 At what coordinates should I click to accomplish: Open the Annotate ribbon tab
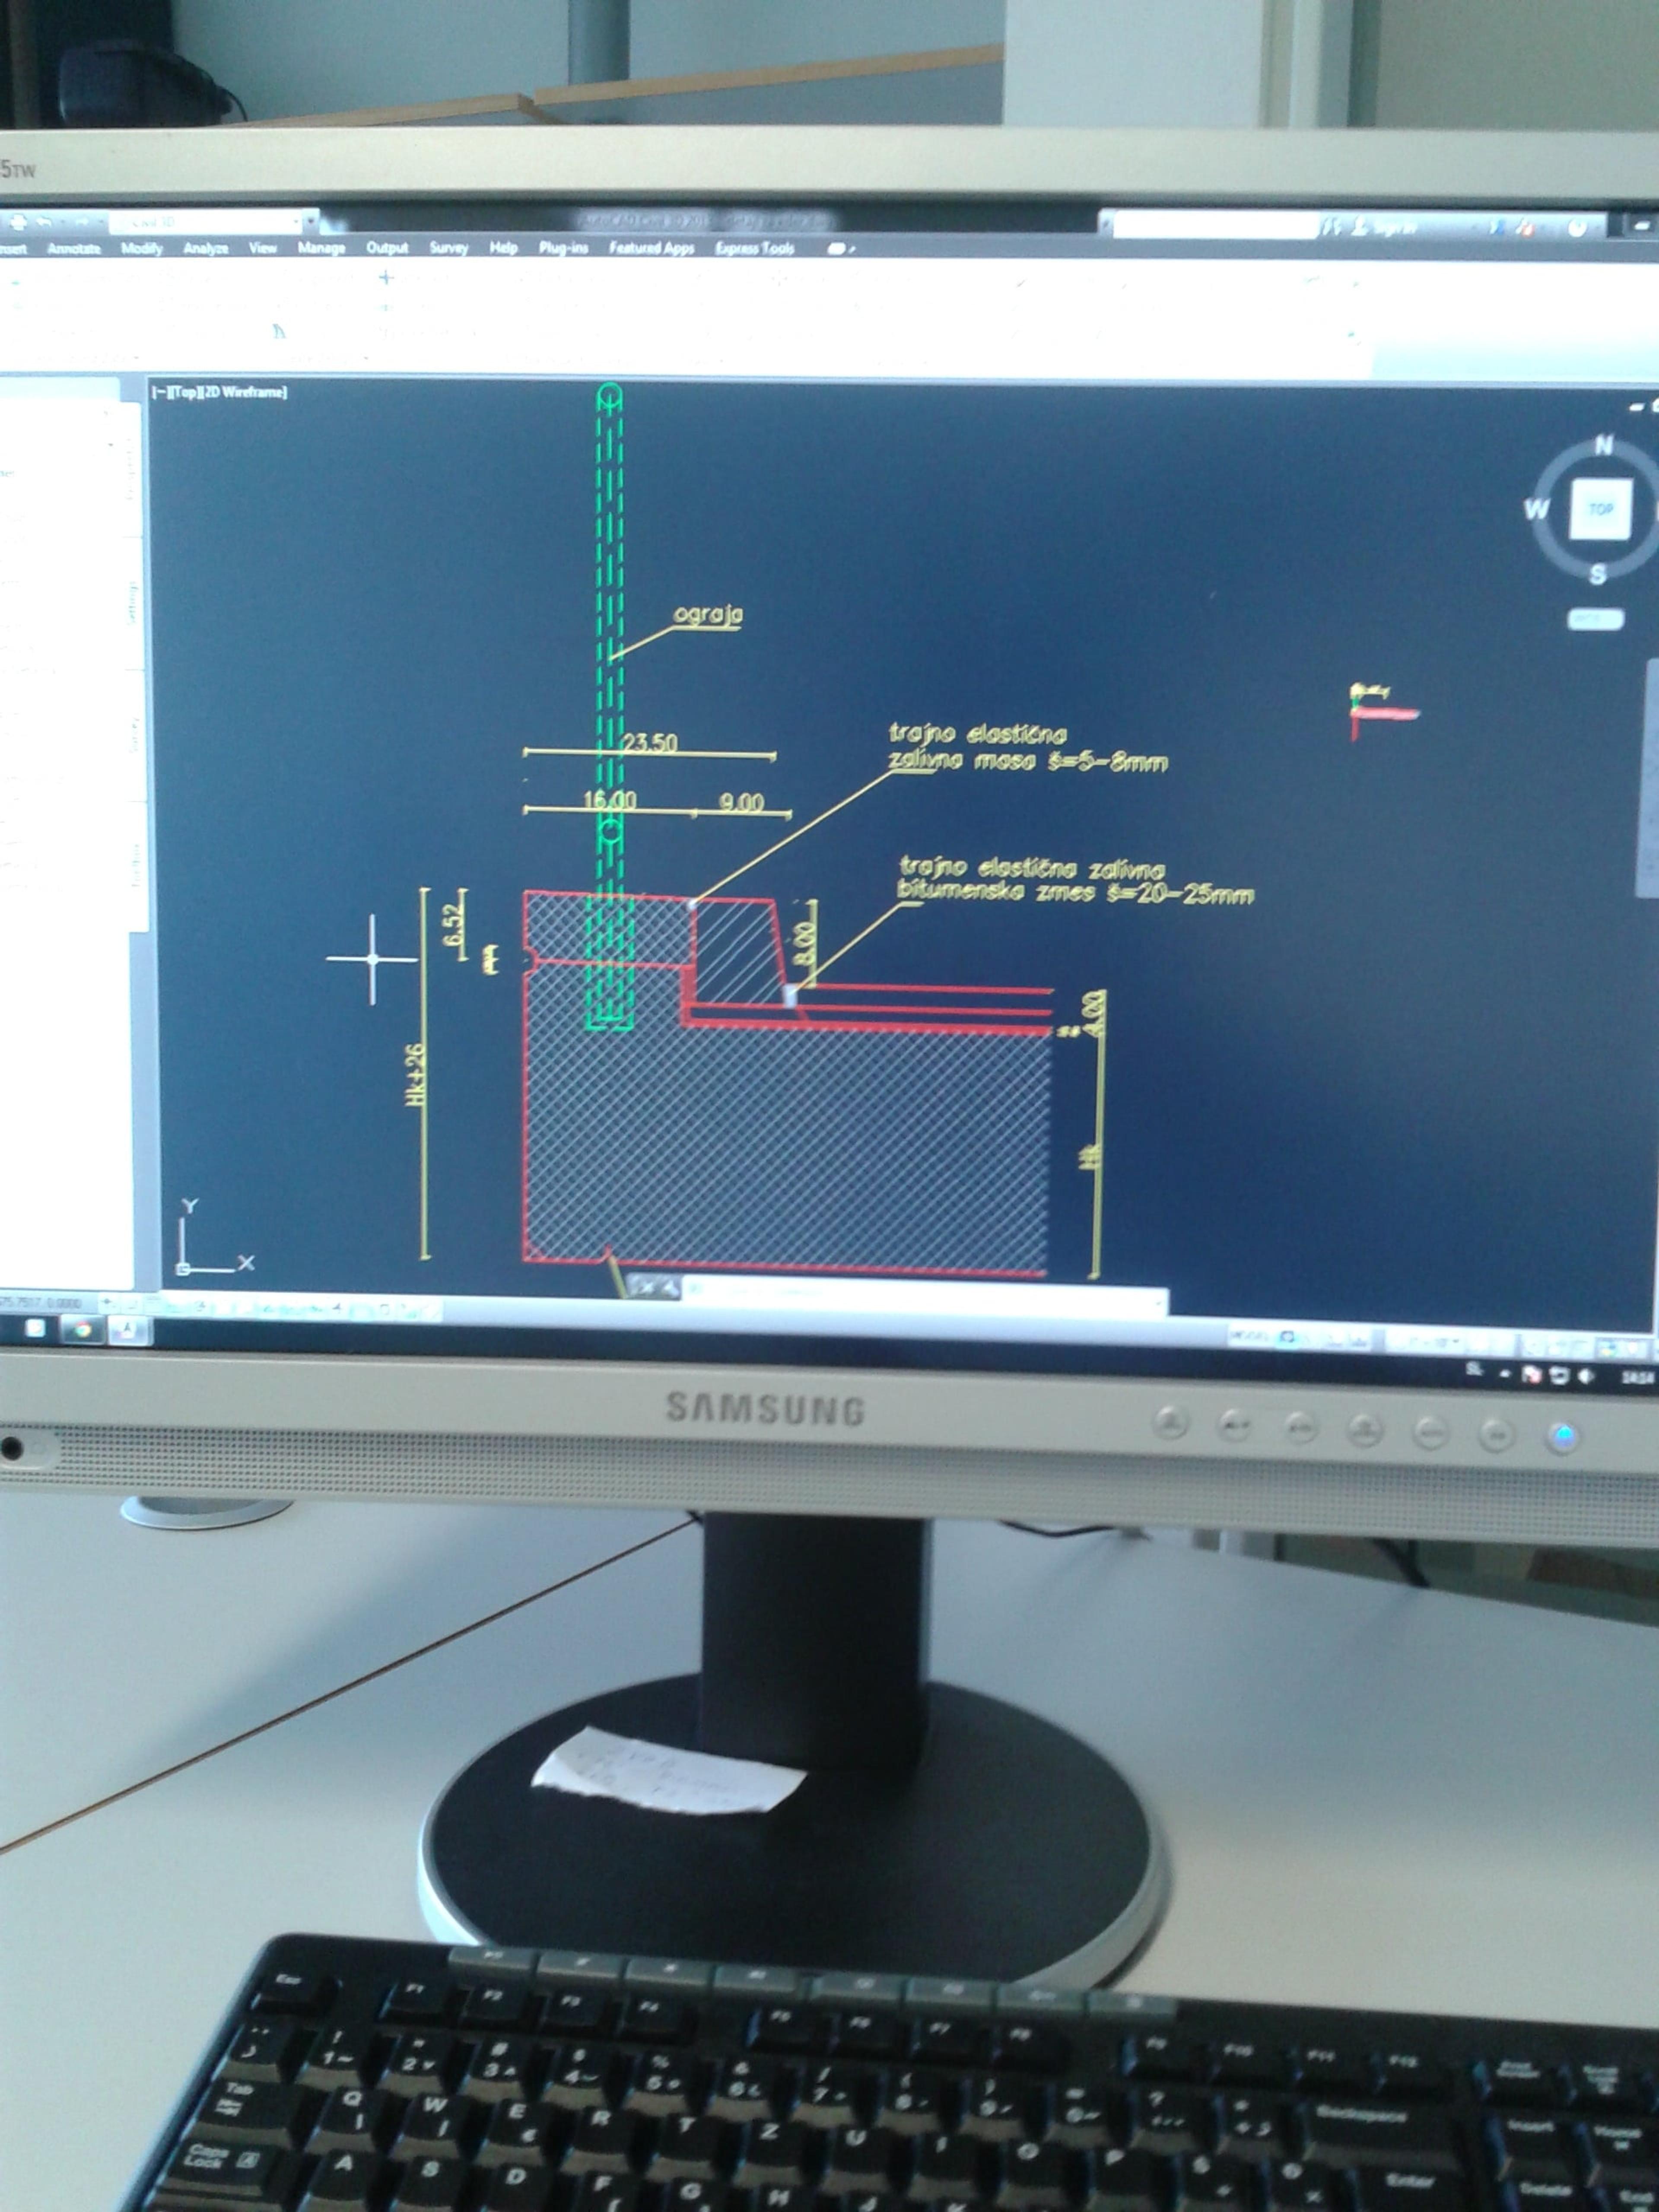[x=74, y=248]
